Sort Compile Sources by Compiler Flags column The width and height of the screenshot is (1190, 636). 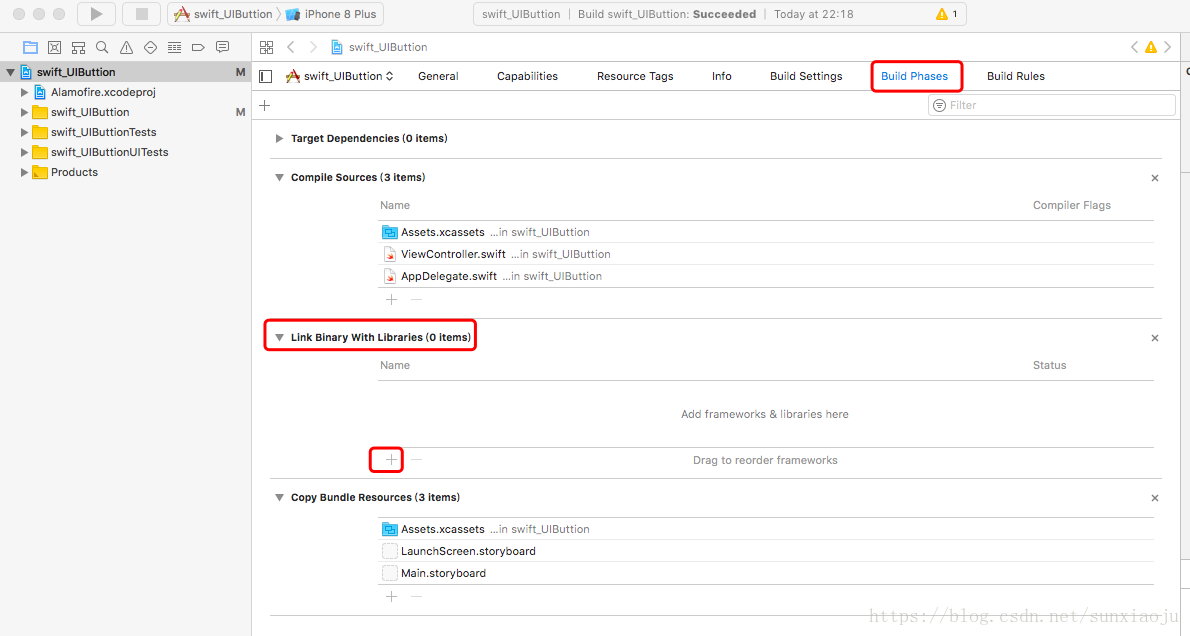pyautogui.click(x=1072, y=205)
